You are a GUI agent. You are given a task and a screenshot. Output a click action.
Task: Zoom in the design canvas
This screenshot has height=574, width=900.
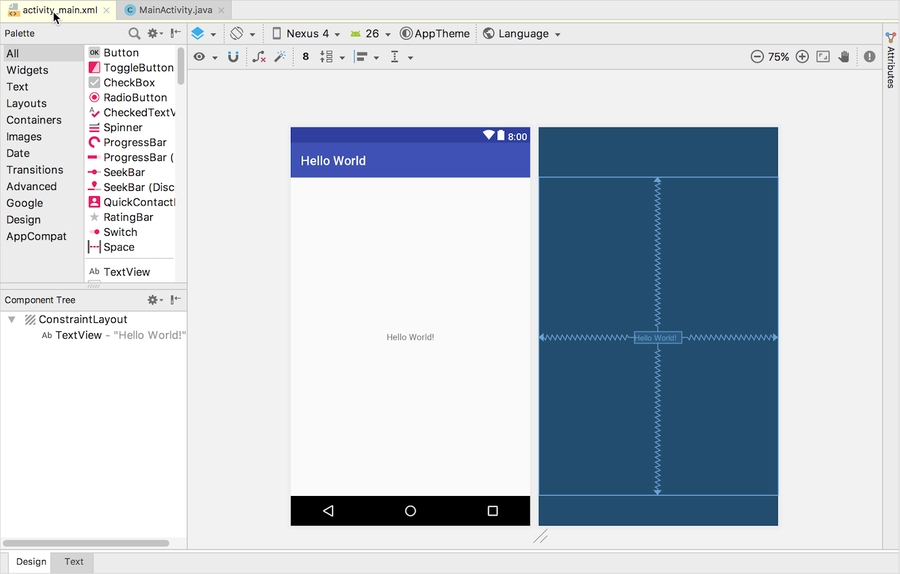click(802, 57)
